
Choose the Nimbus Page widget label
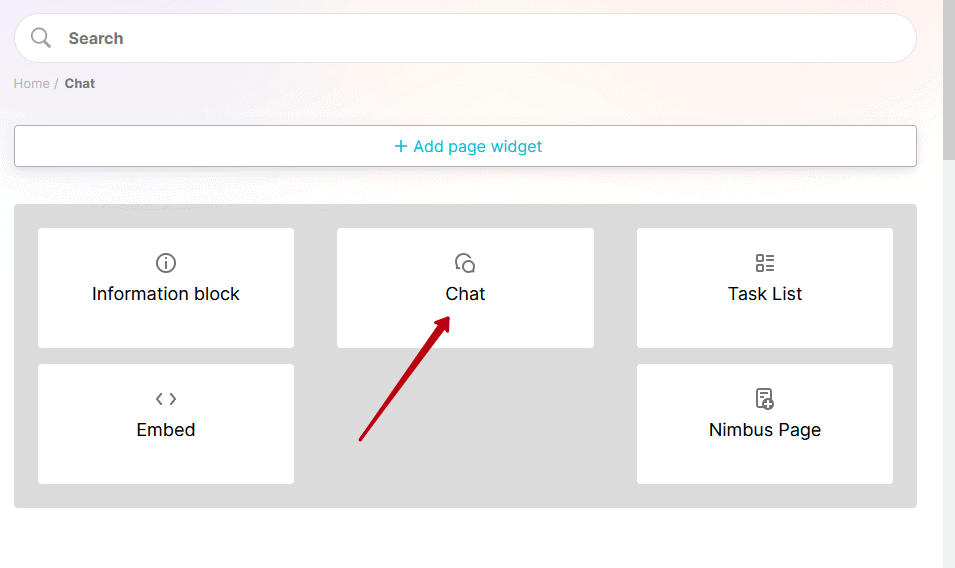765,430
